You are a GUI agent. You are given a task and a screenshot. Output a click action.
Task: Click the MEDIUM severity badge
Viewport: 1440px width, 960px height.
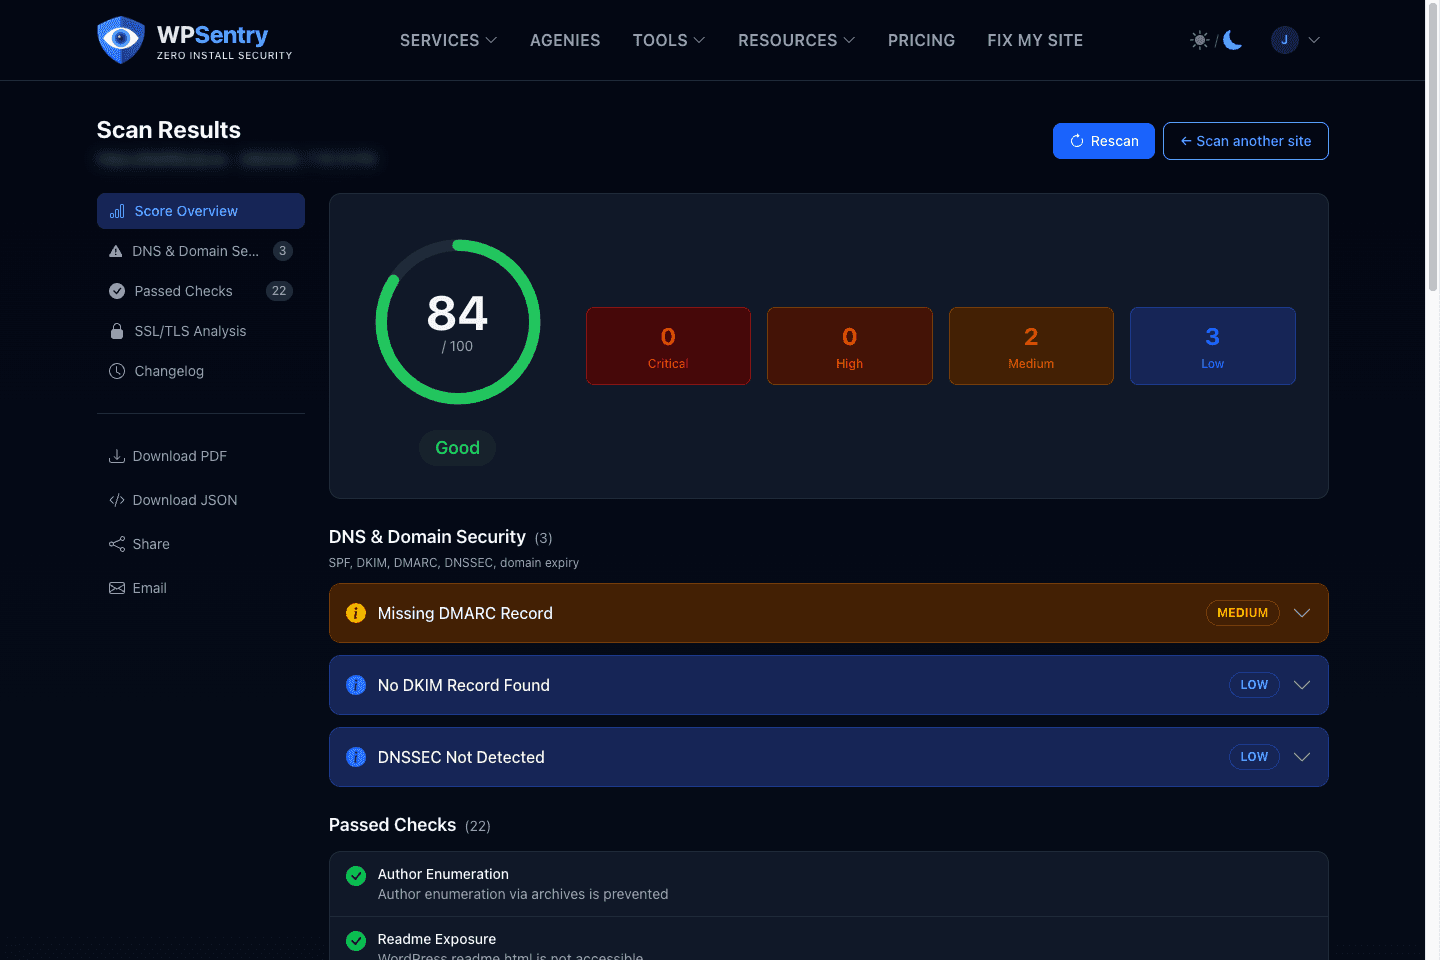tap(1243, 613)
